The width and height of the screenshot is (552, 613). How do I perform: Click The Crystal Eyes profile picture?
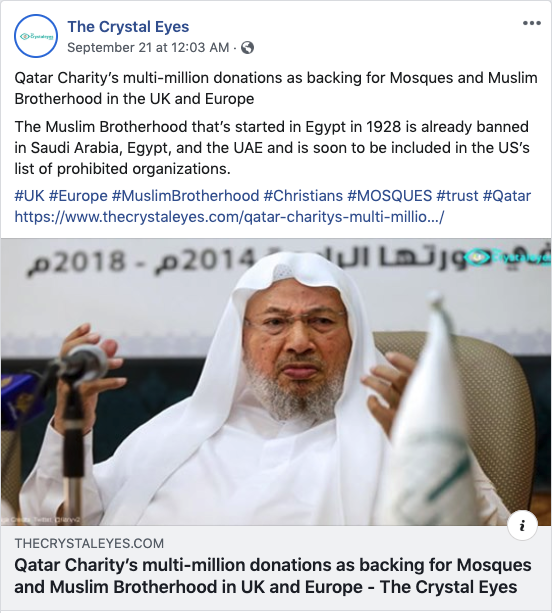coord(36,36)
